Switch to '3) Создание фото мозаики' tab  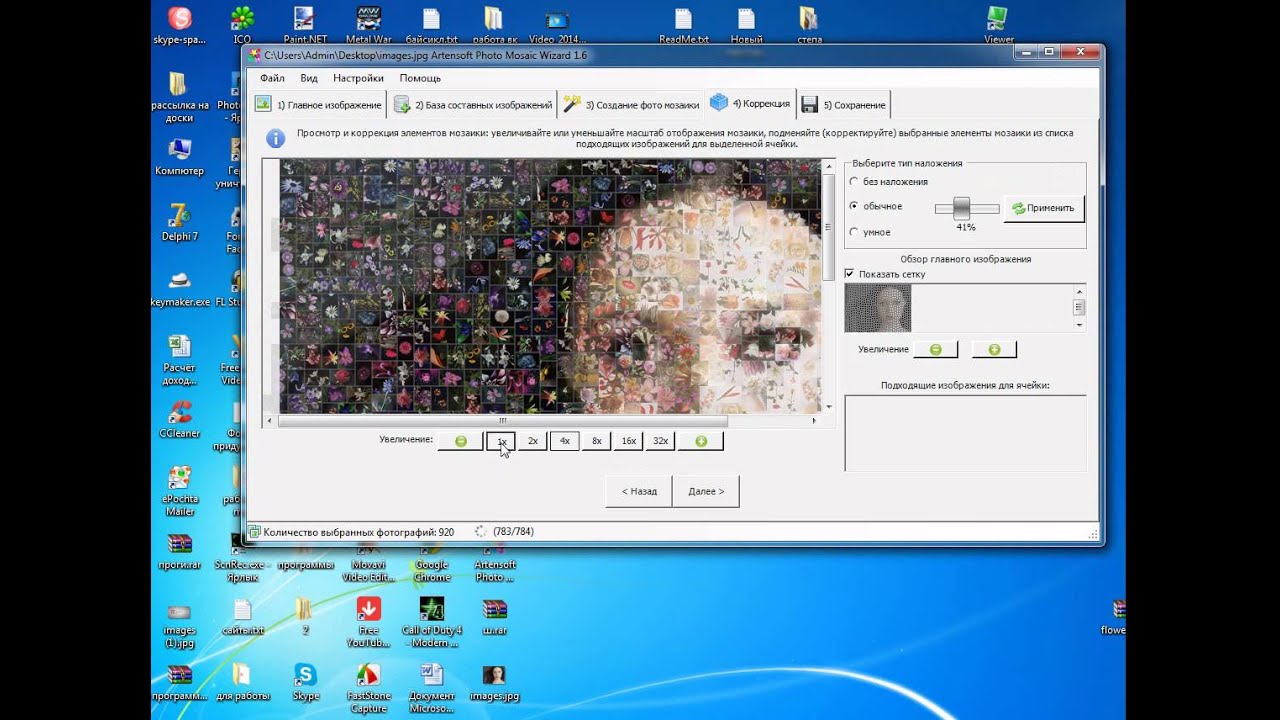click(631, 104)
